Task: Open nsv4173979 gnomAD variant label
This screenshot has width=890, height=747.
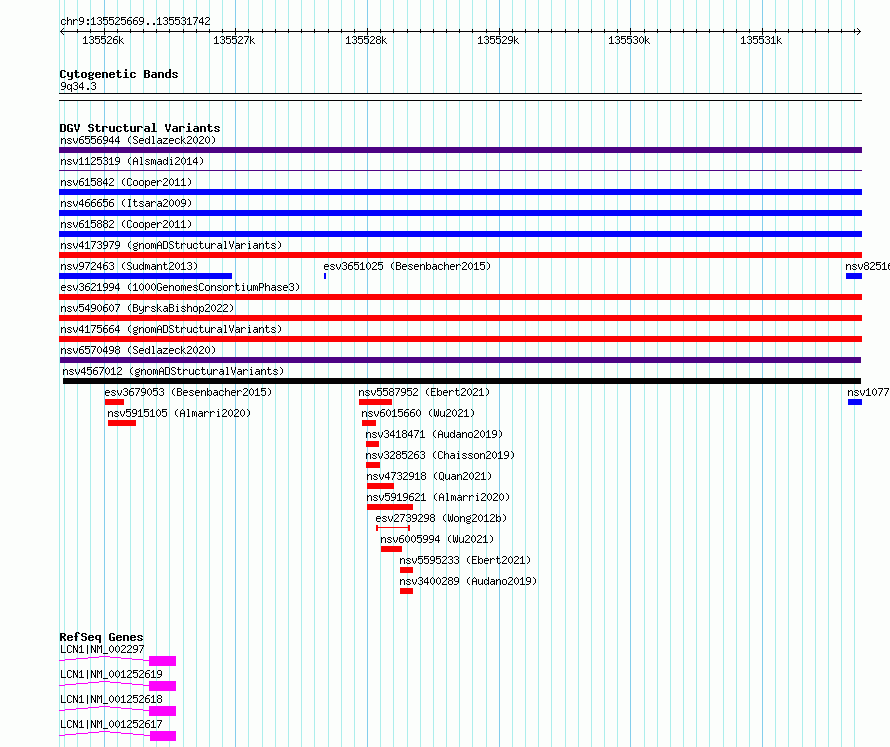Action: 171,245
